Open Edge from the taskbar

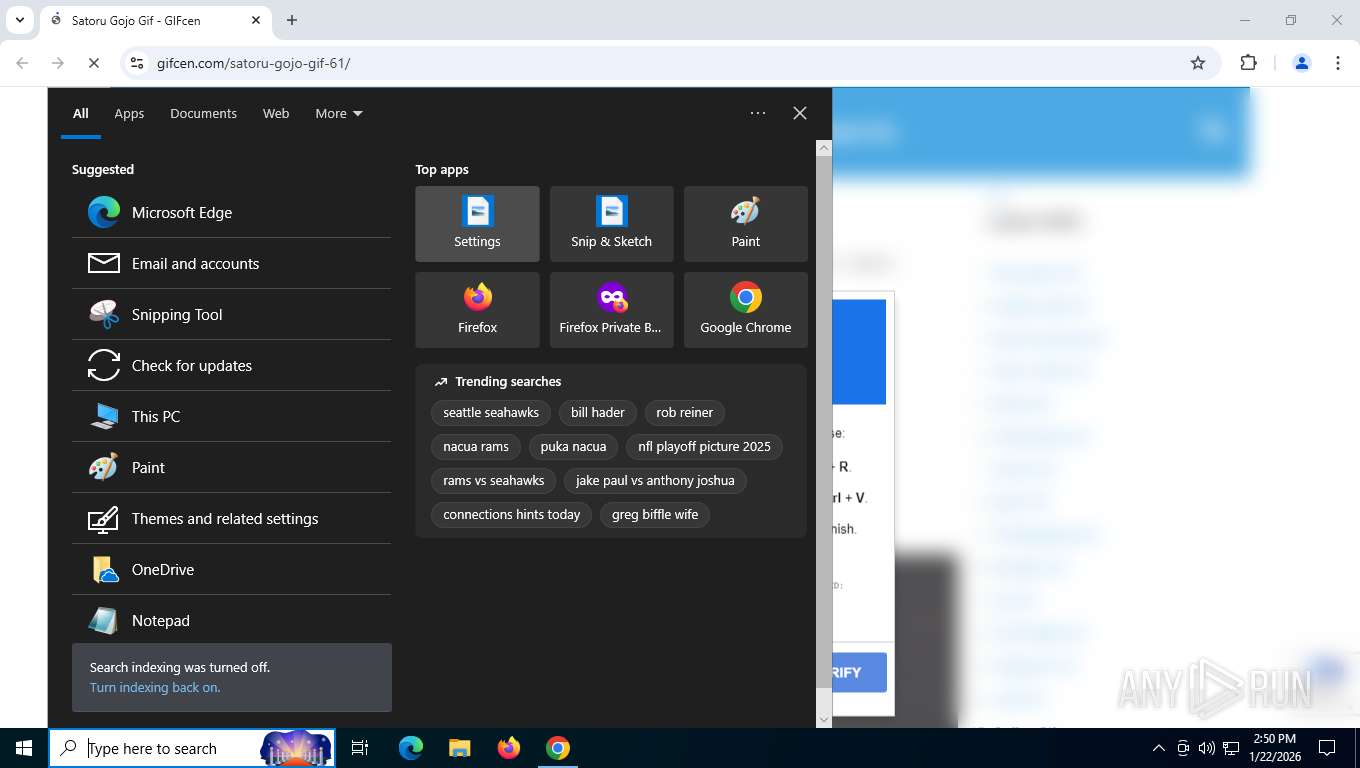click(411, 748)
